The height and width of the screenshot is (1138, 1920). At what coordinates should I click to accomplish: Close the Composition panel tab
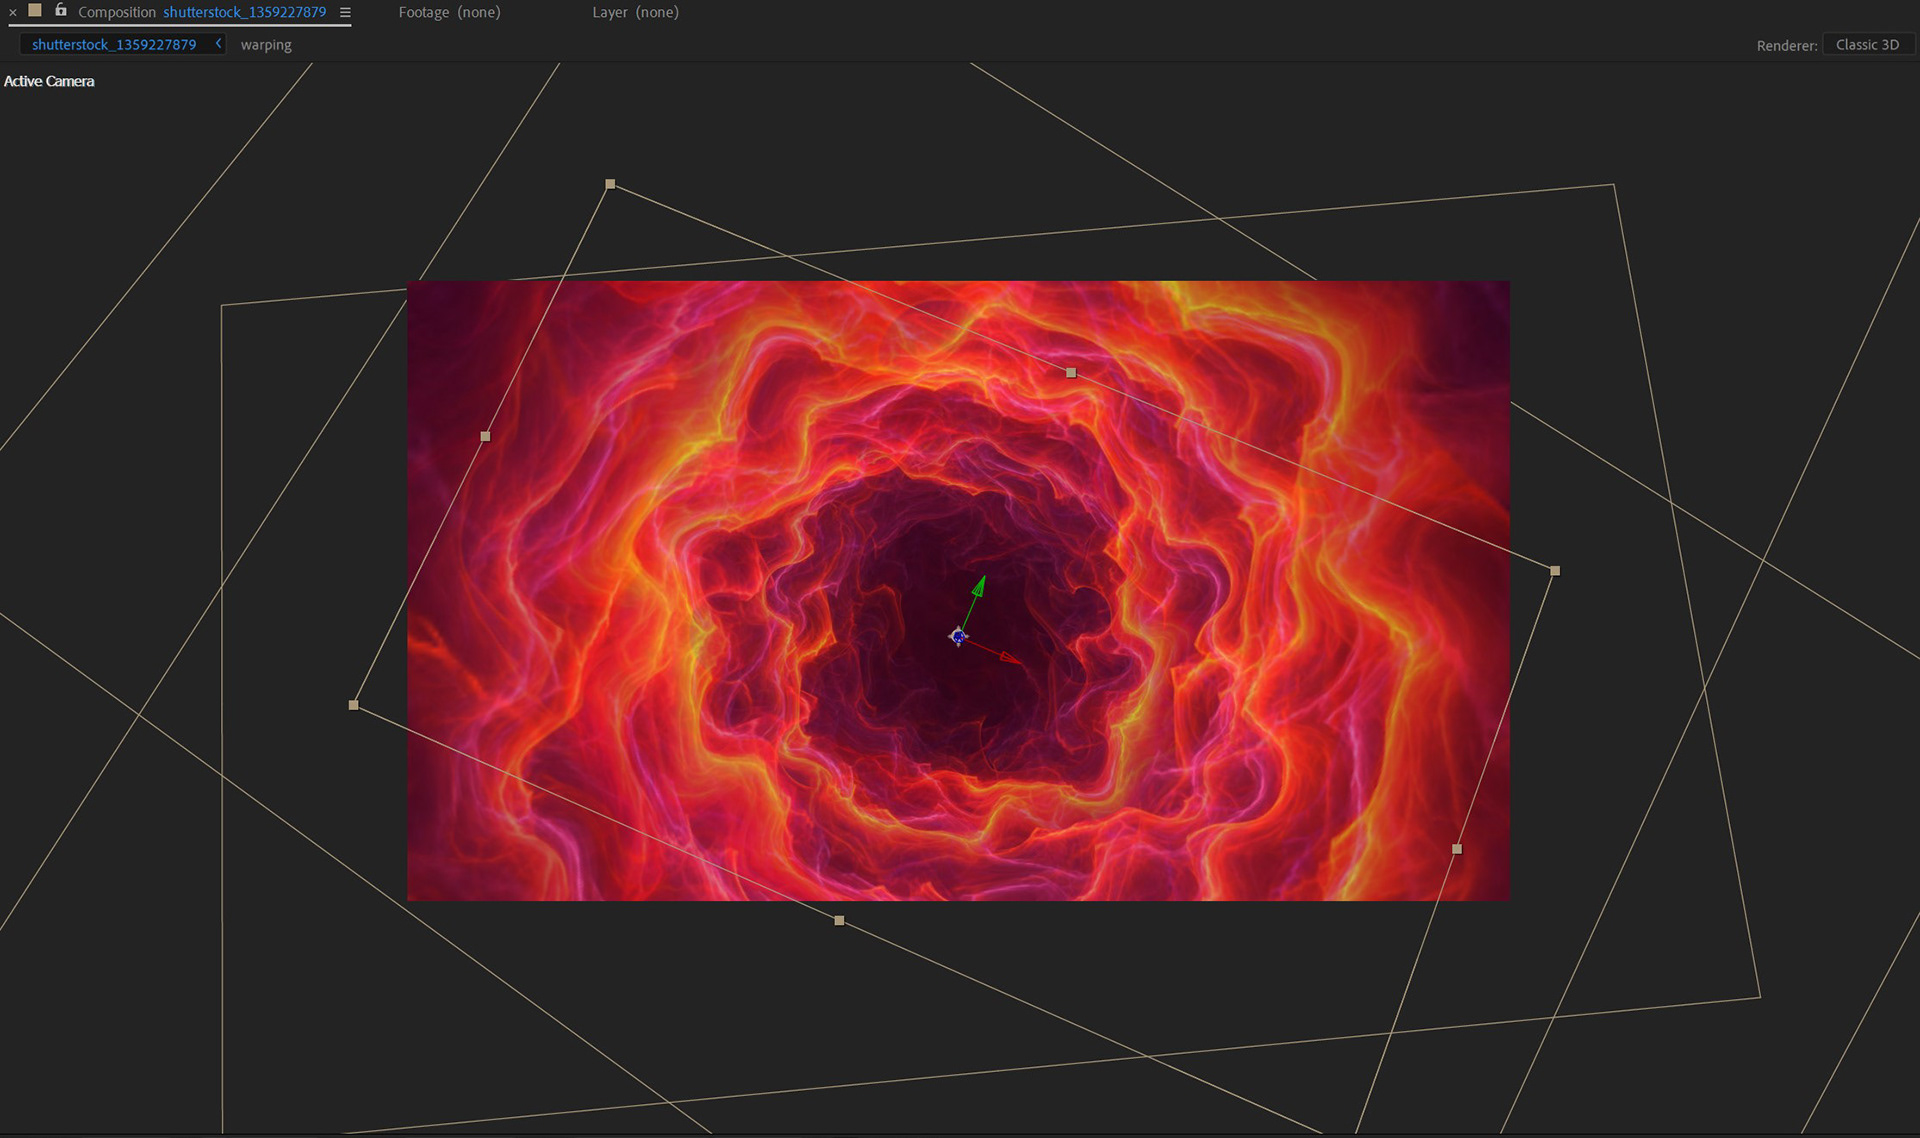click(x=13, y=13)
